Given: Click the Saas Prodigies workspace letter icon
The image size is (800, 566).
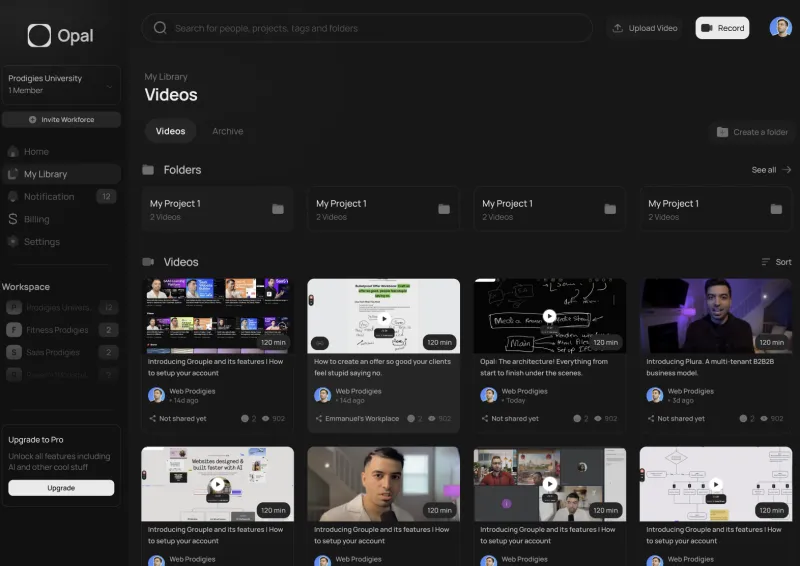Looking at the screenshot, I should coord(14,352).
